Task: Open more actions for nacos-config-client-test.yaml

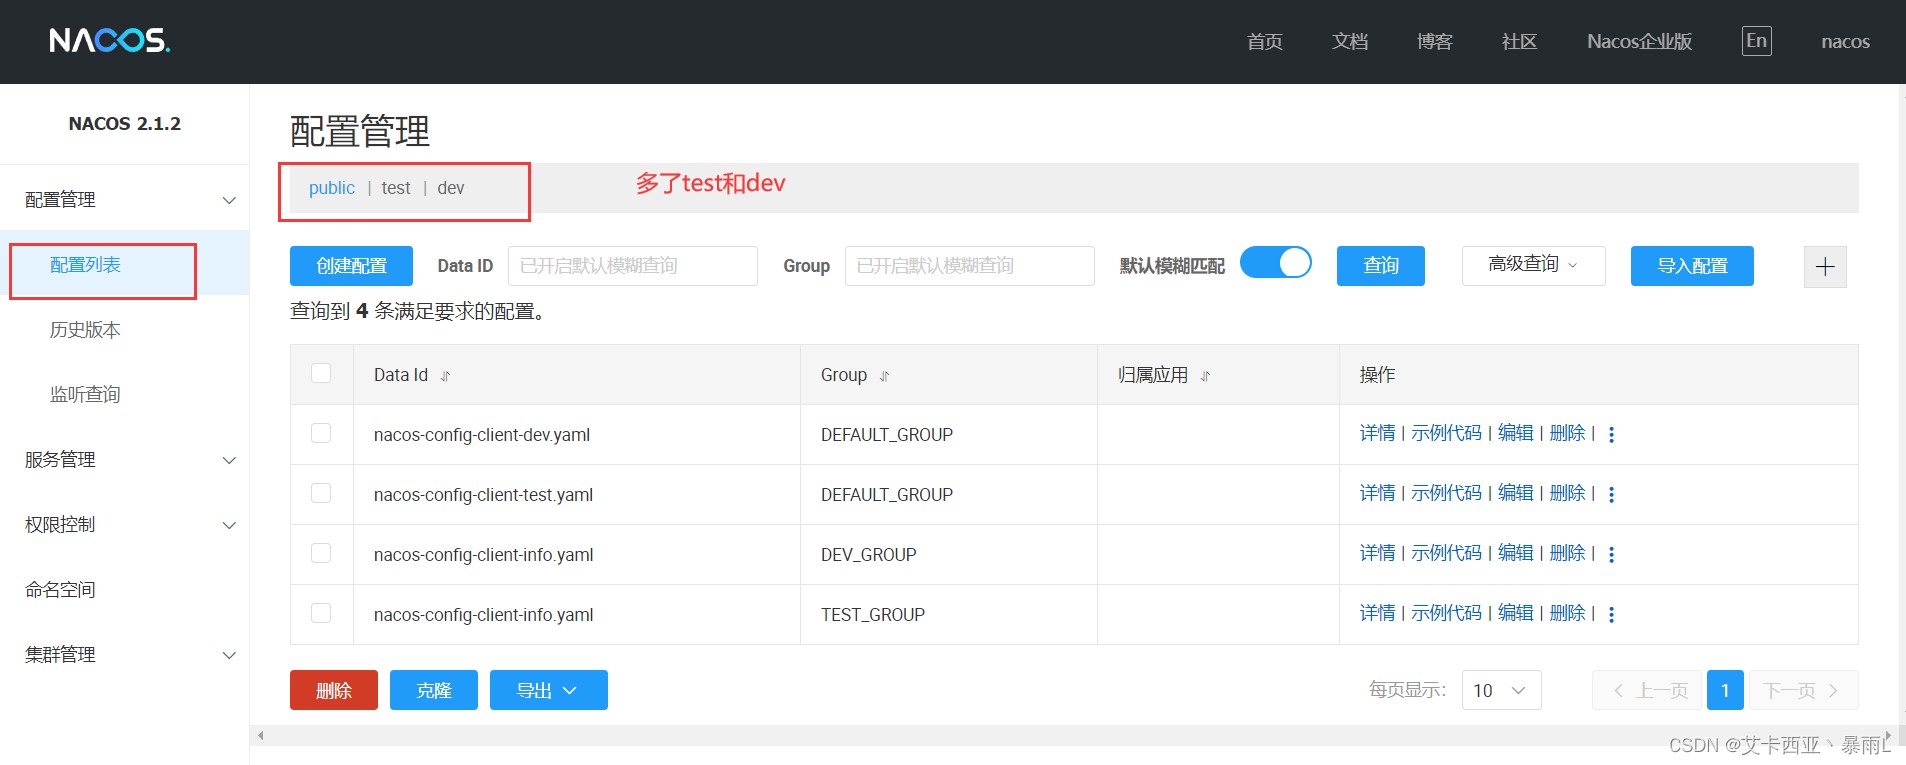Action: coord(1611,494)
